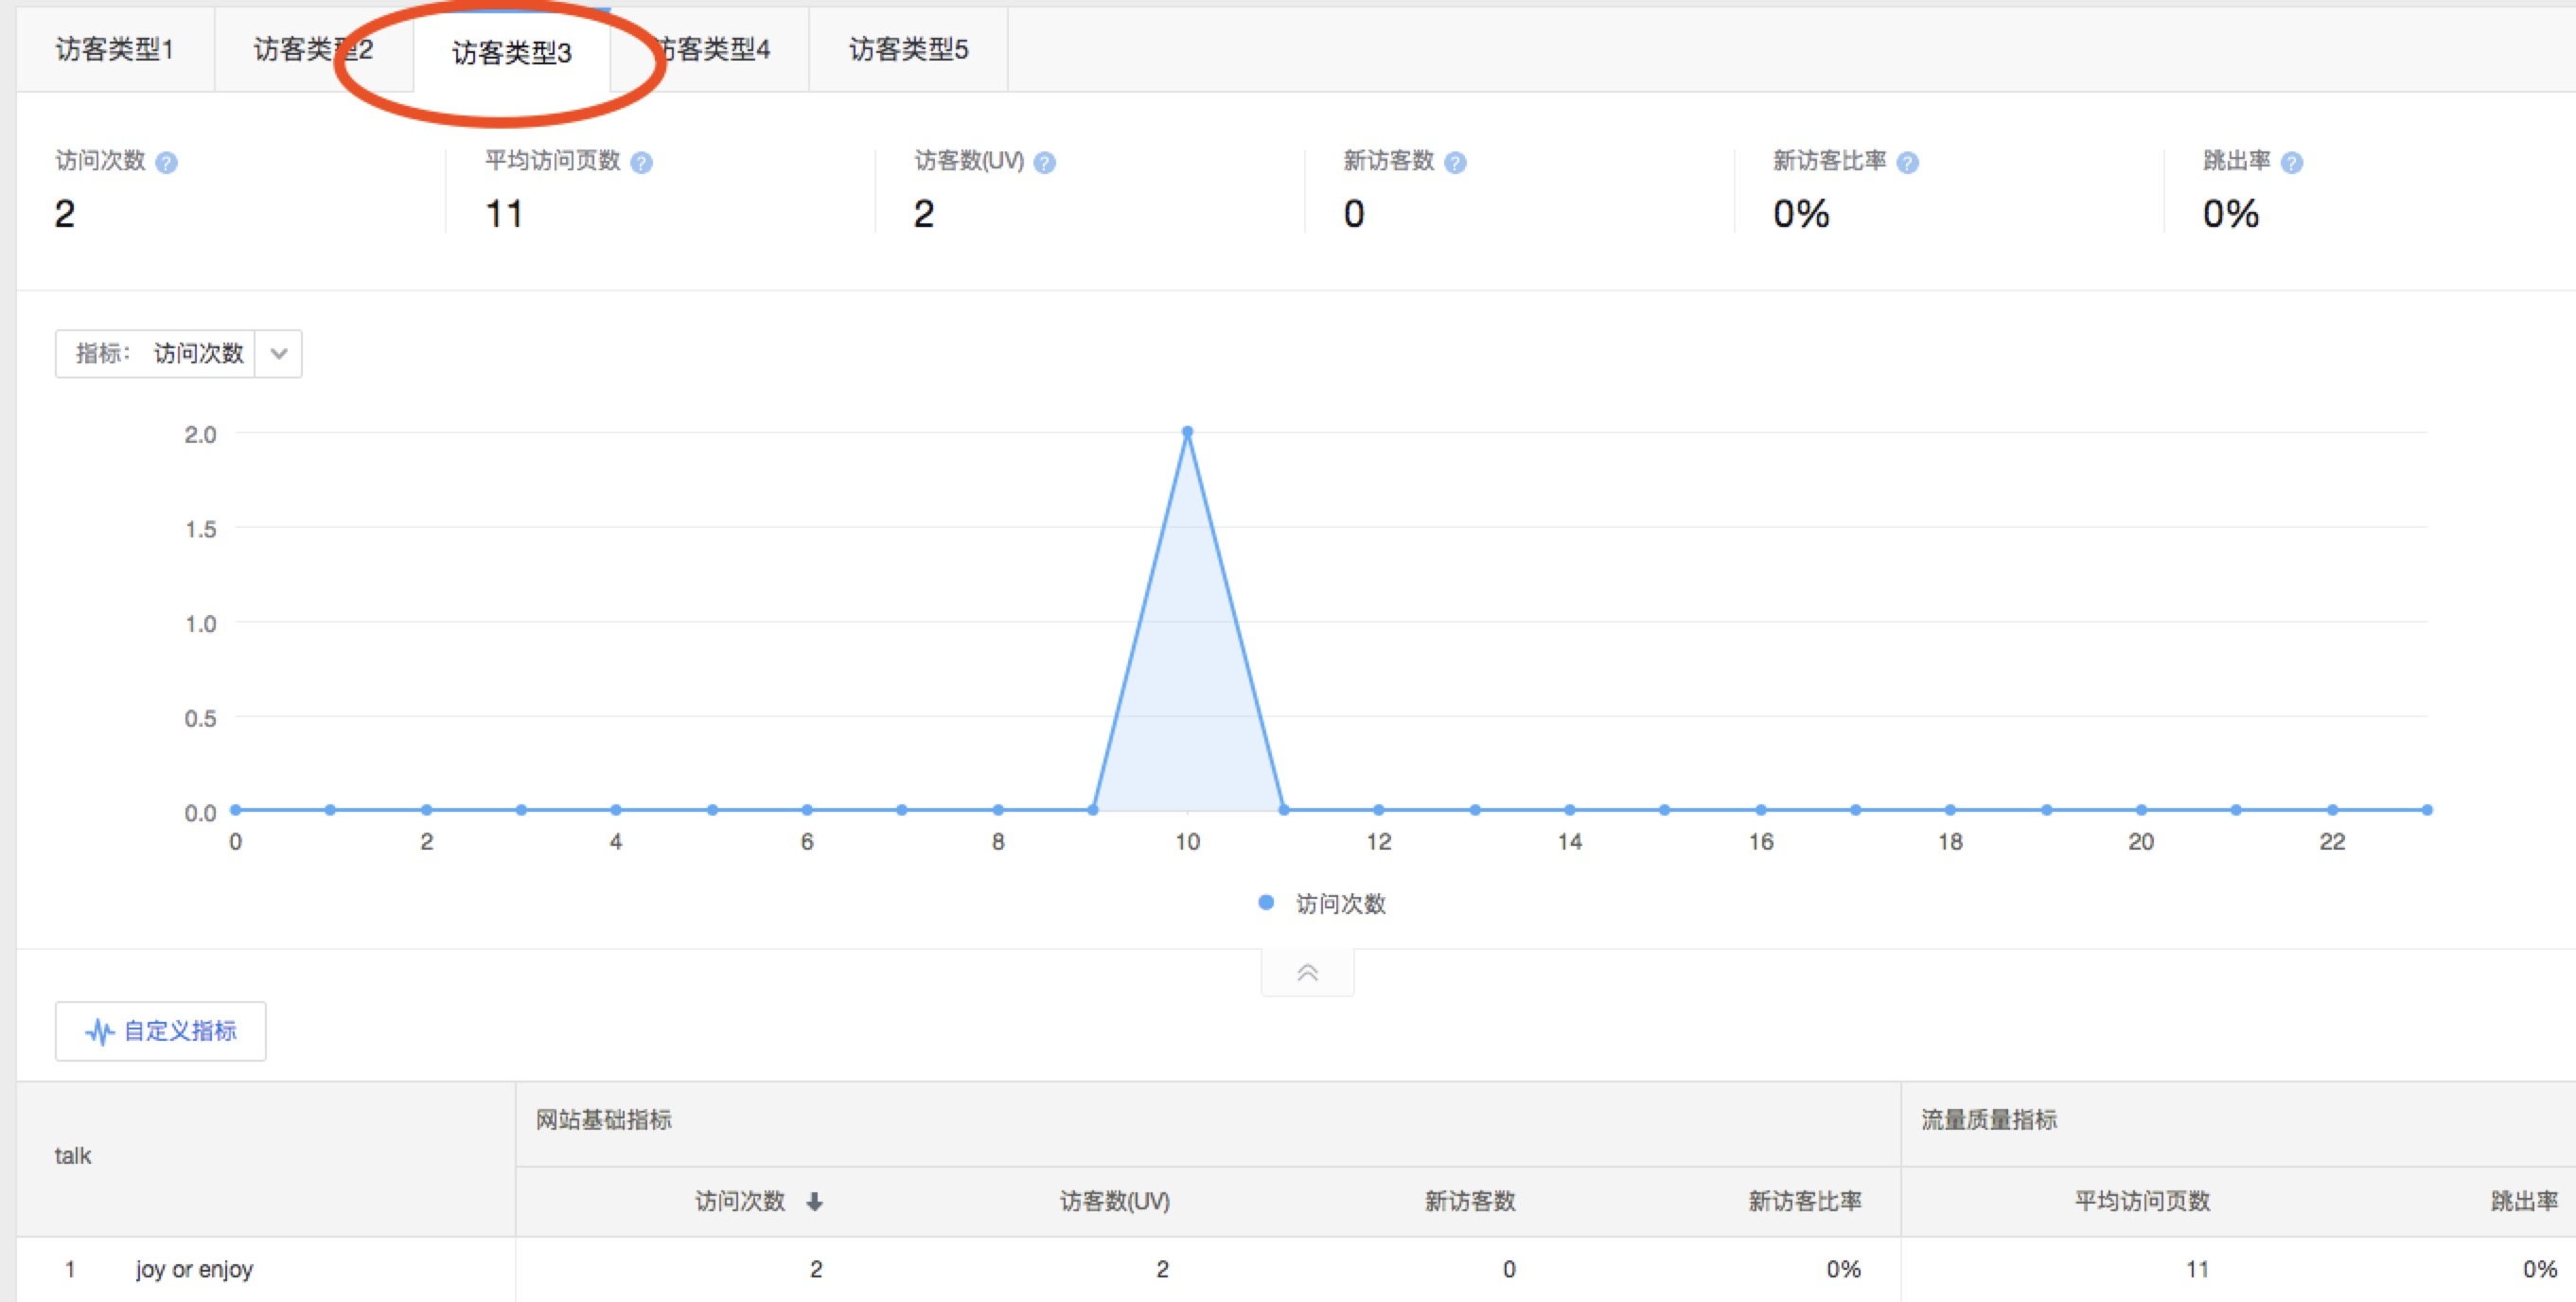
Task: Switch to 访客类型1 tab
Action: point(115,50)
